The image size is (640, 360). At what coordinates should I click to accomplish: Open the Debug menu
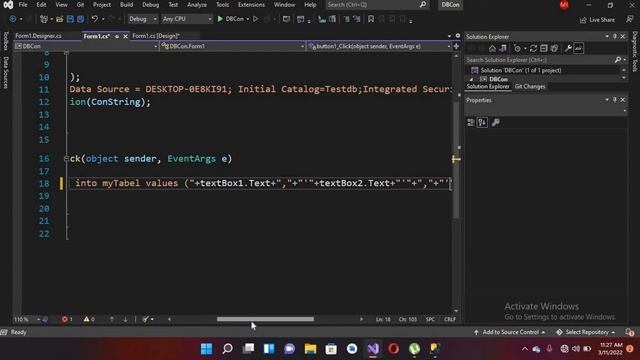pos(150,5)
